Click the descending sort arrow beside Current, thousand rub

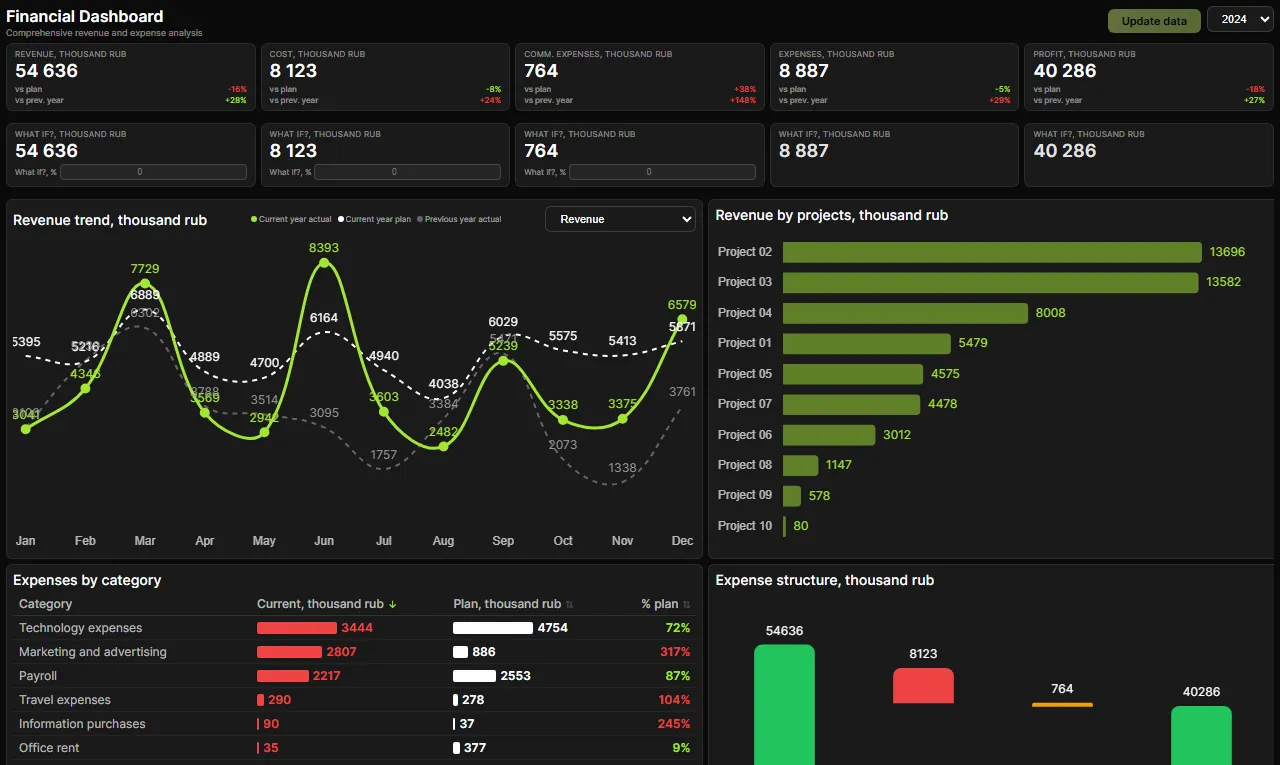coord(393,604)
